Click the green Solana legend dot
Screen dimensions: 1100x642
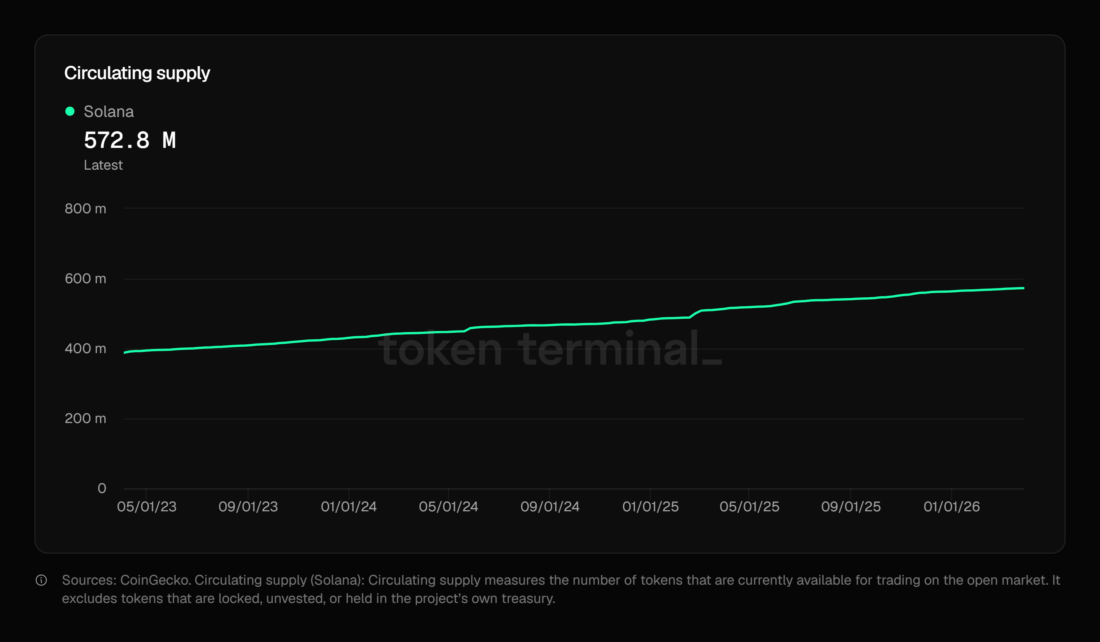click(70, 111)
